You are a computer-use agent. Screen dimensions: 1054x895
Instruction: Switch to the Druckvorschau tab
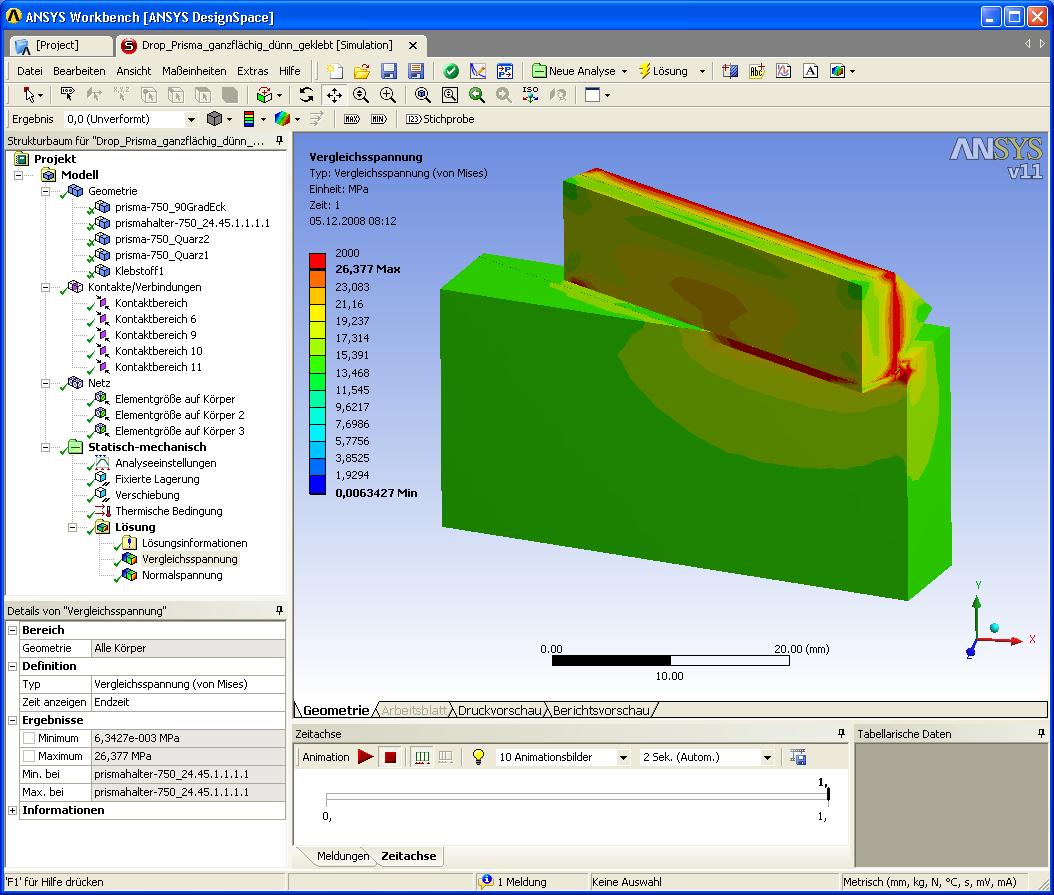click(x=499, y=710)
